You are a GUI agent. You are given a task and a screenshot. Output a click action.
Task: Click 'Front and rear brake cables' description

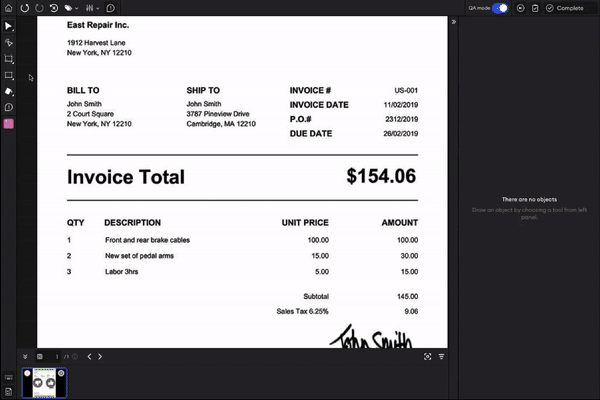147,240
